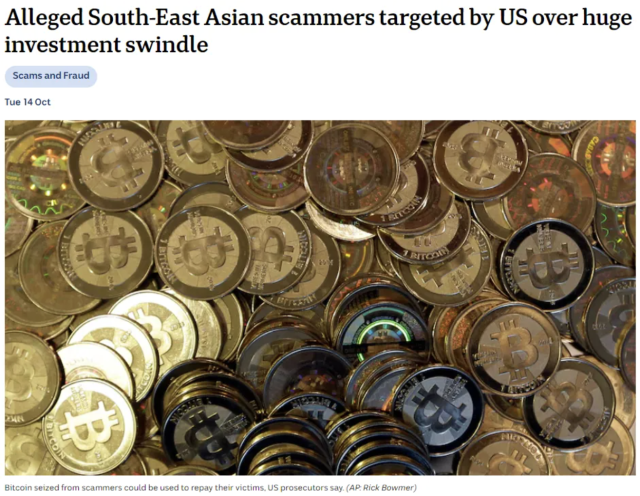The image size is (640, 496).
Task: Click the word Alleged starting the headline
Action: (43, 18)
